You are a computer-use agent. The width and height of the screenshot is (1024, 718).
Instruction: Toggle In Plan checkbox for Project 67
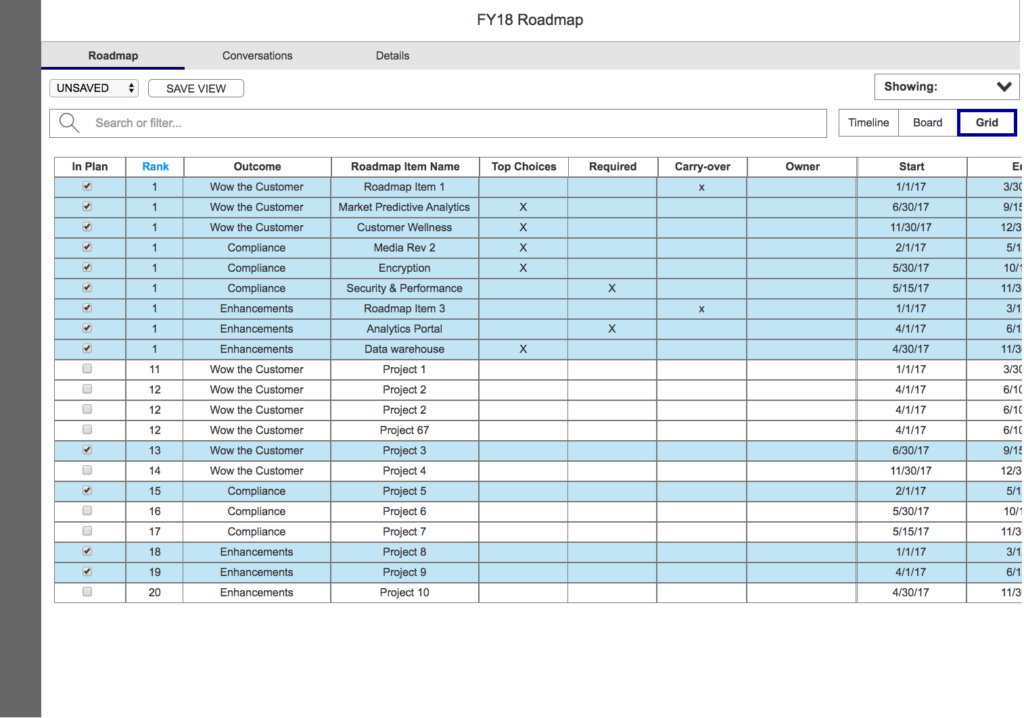point(87,430)
